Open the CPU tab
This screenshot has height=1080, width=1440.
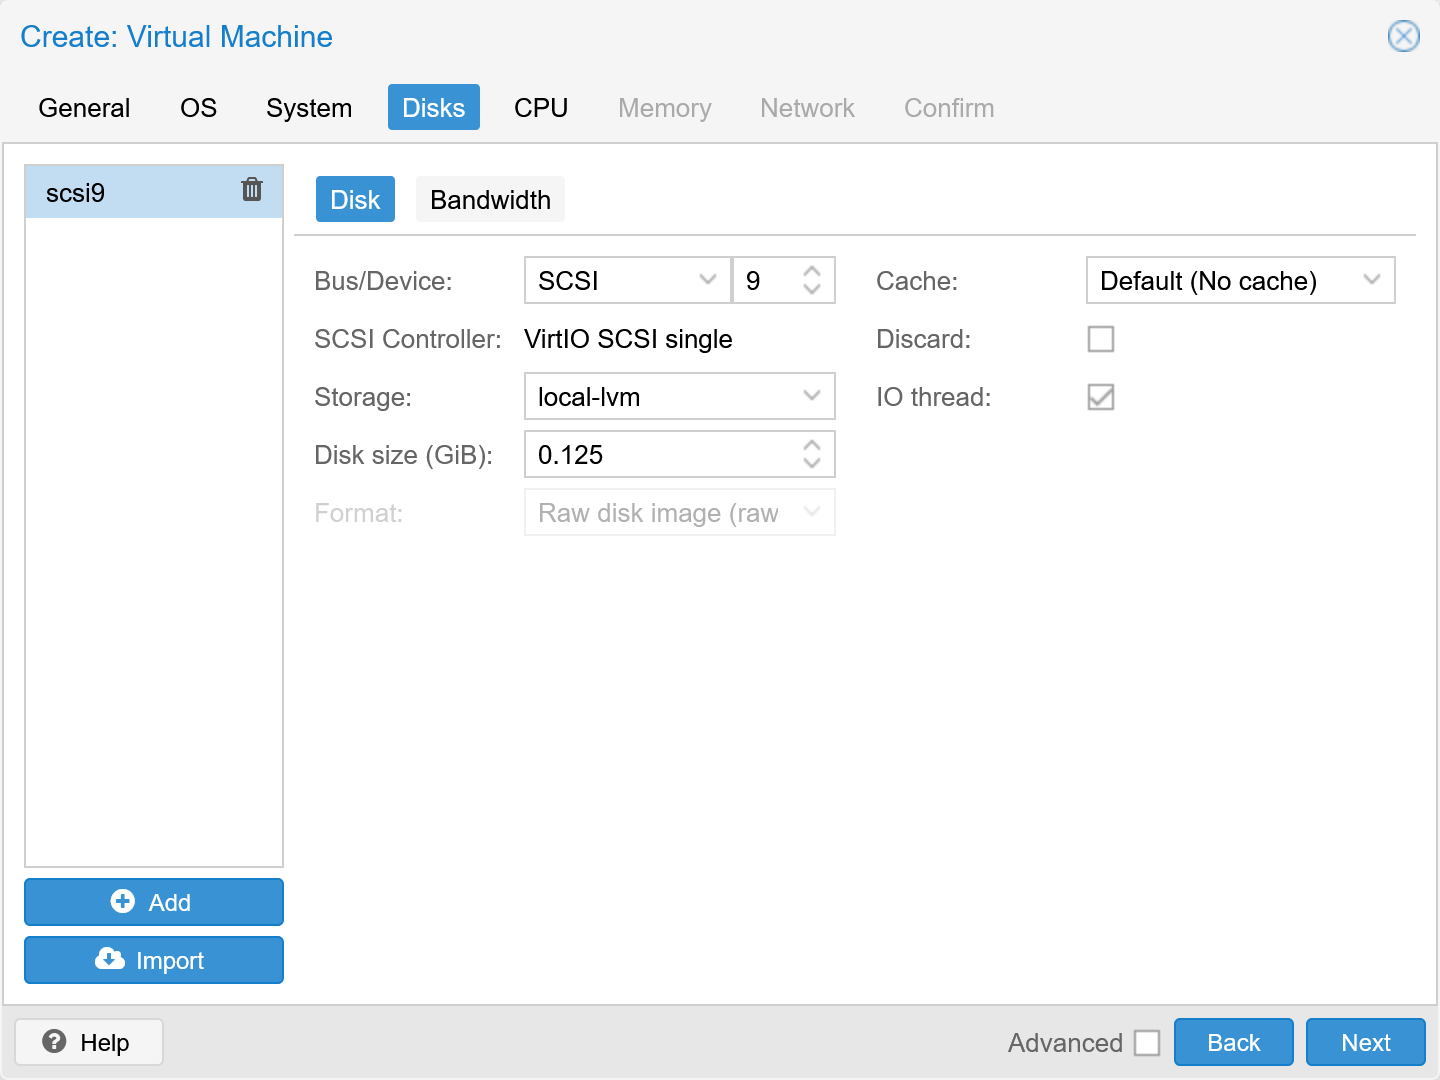540,107
